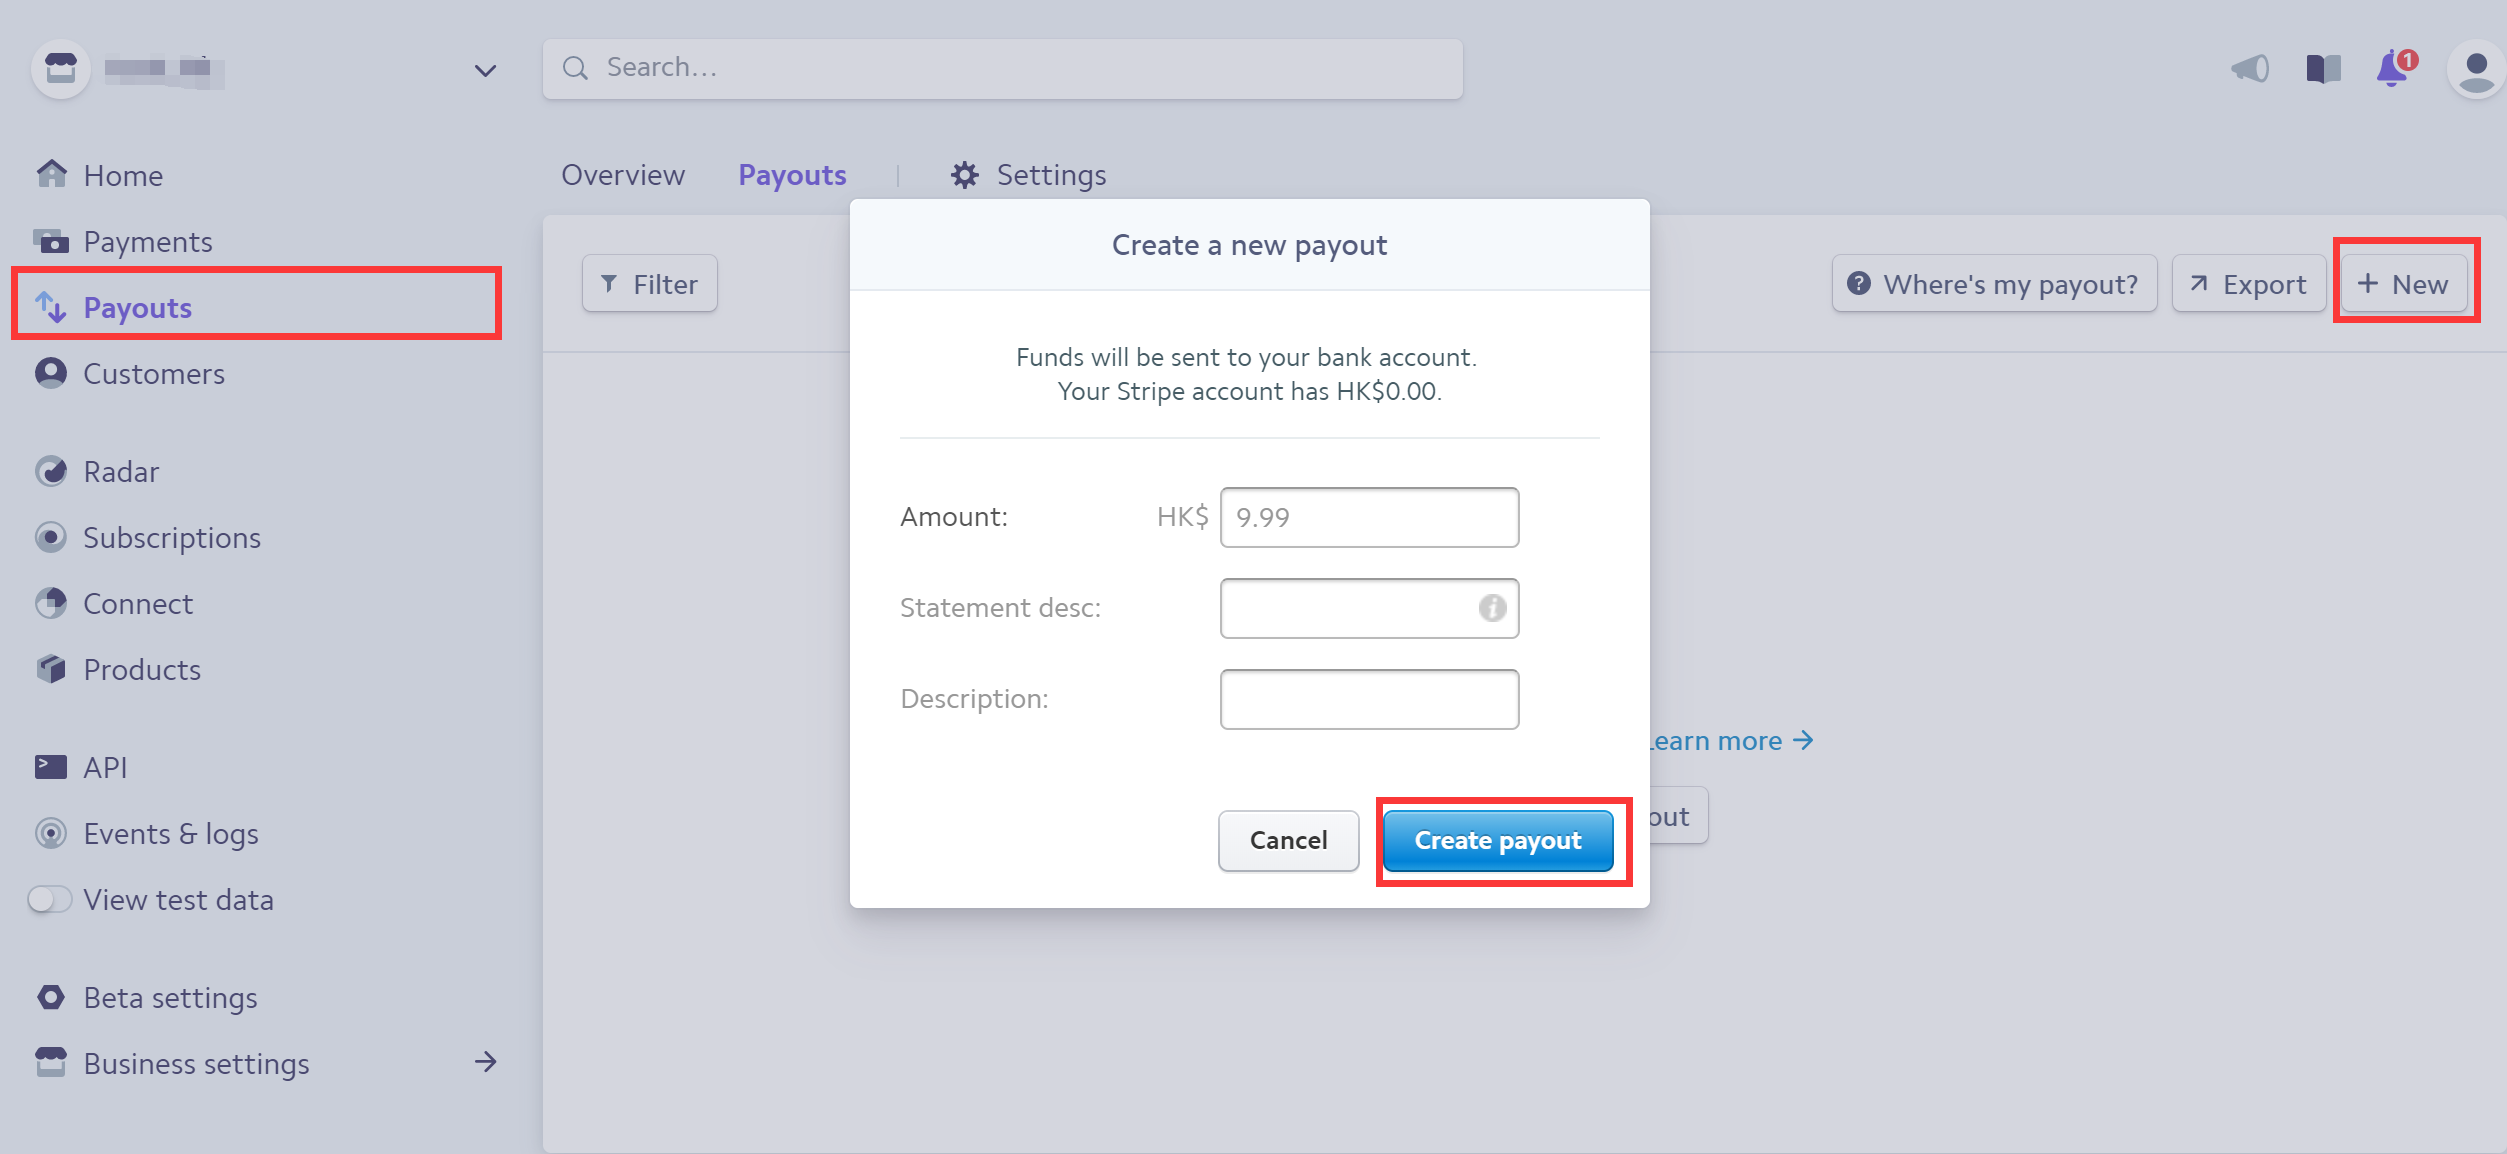Click the info icon in Statement desc field
This screenshot has height=1154, width=2507.
click(1492, 607)
